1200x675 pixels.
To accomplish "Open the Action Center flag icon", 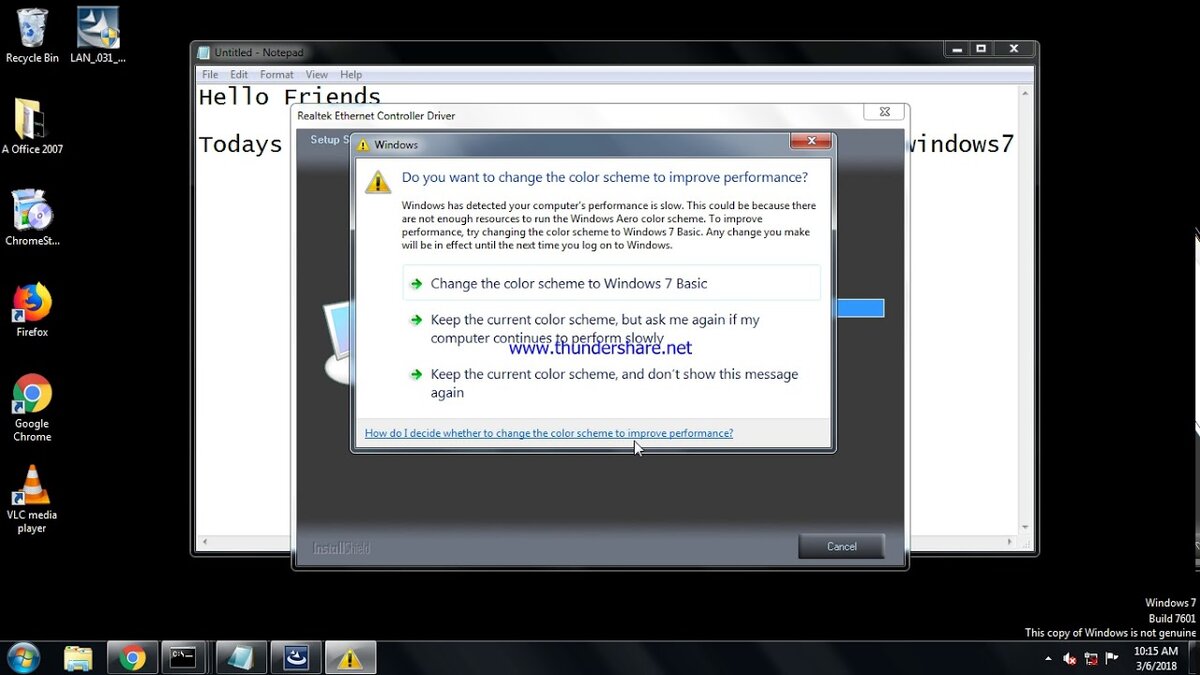I will click(1112, 659).
